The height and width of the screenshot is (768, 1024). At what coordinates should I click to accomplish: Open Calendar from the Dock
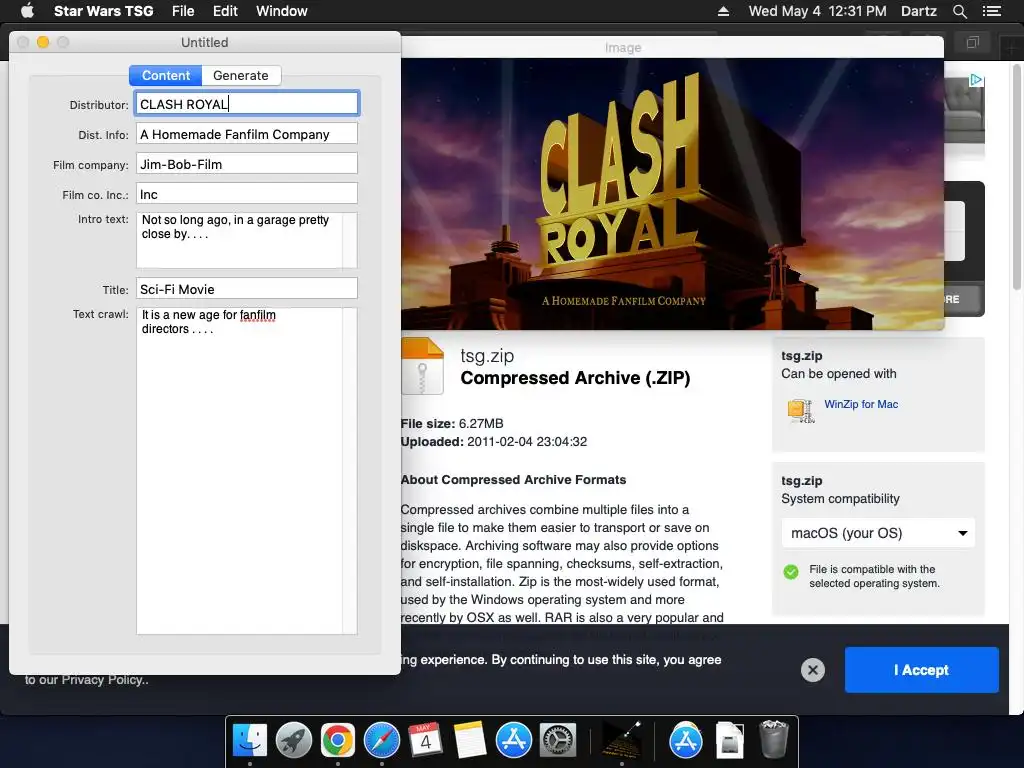[x=426, y=741]
